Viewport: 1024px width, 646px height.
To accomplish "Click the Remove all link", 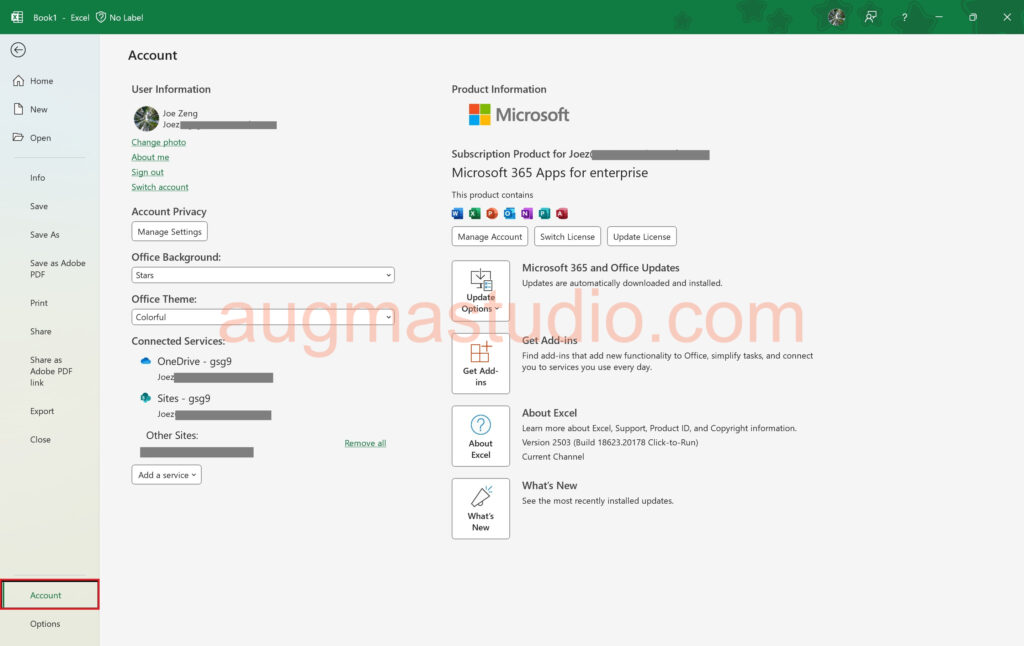I will (365, 443).
